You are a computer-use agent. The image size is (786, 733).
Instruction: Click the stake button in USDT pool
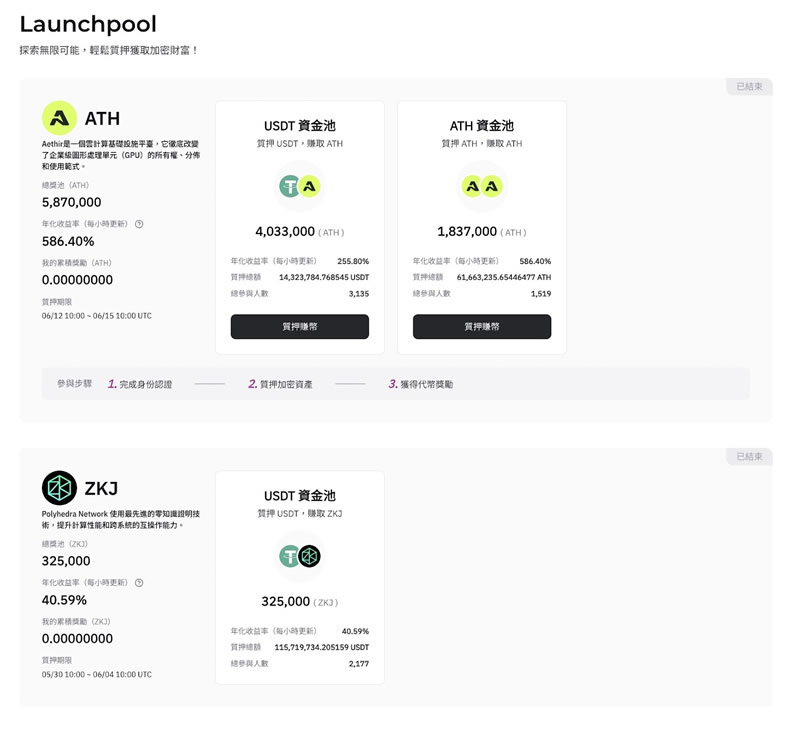[300, 326]
